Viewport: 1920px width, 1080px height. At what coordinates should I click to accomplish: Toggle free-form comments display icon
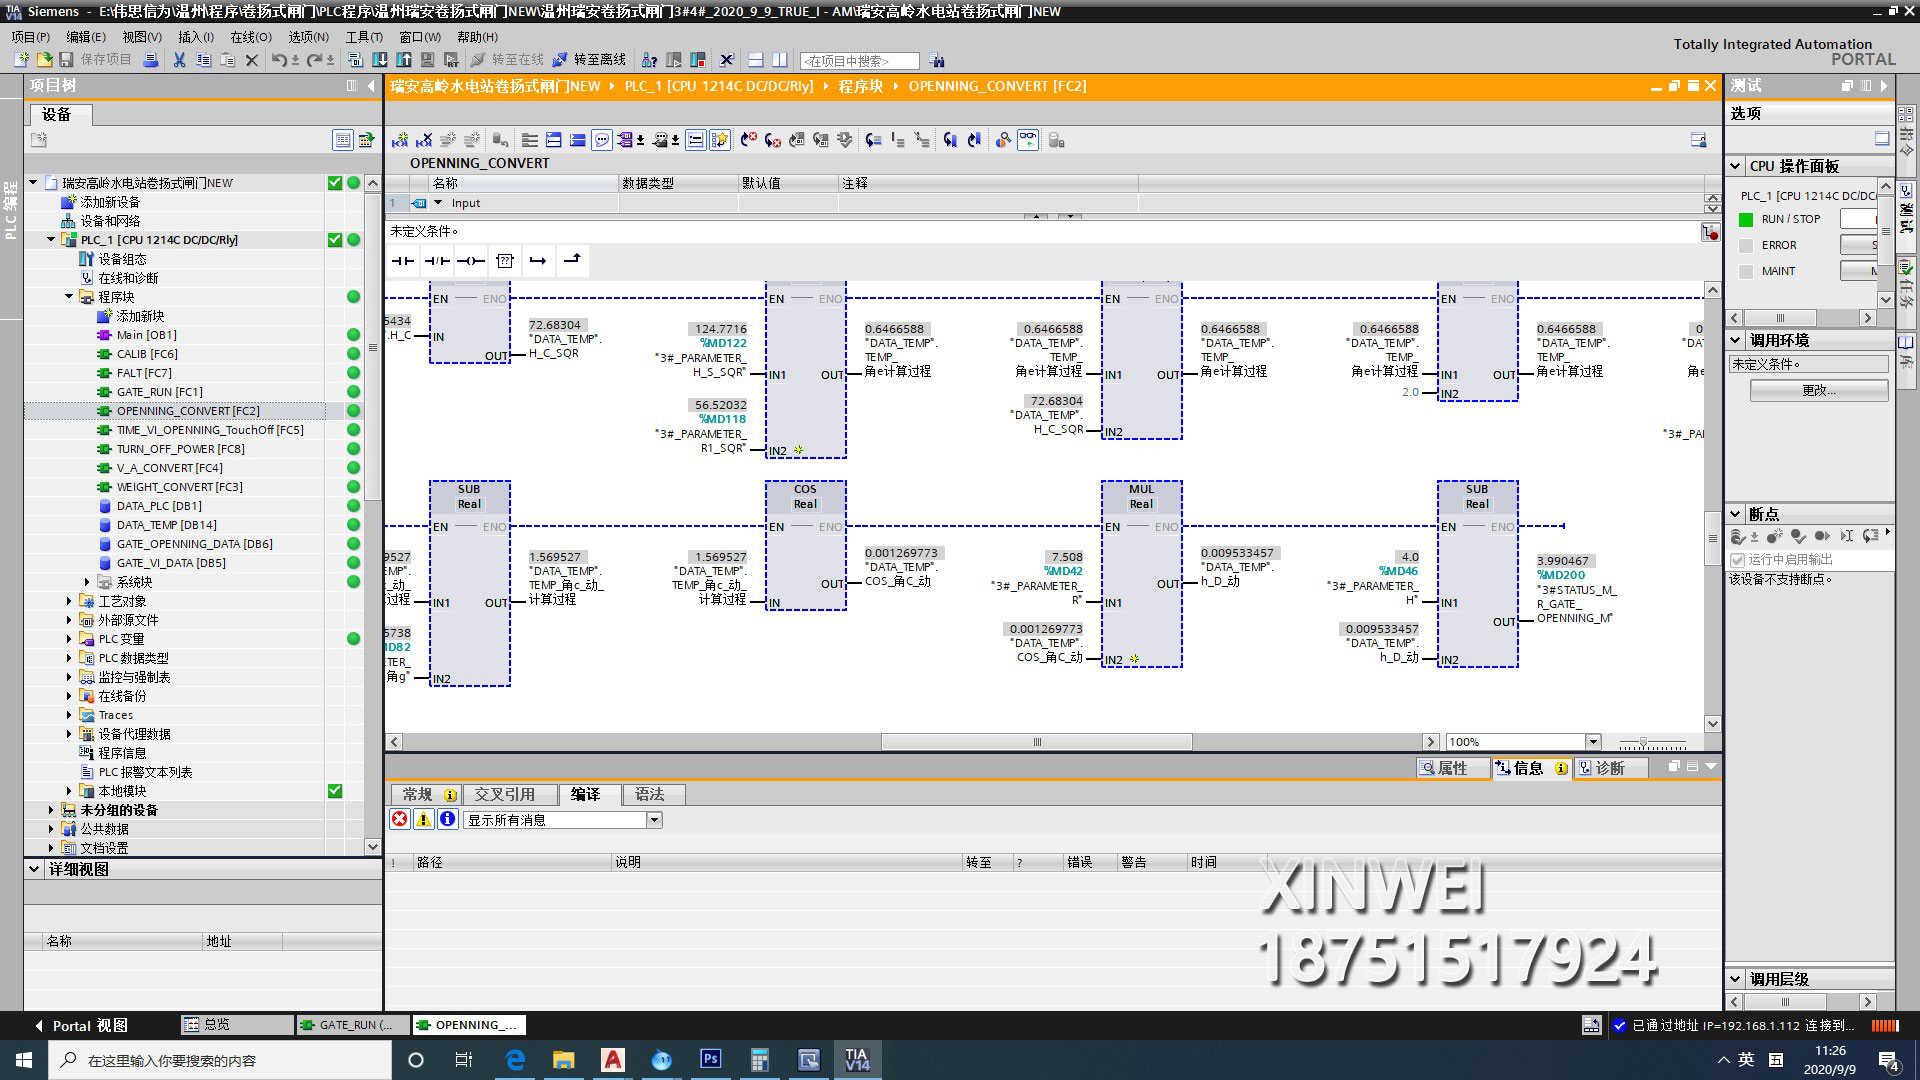[602, 140]
